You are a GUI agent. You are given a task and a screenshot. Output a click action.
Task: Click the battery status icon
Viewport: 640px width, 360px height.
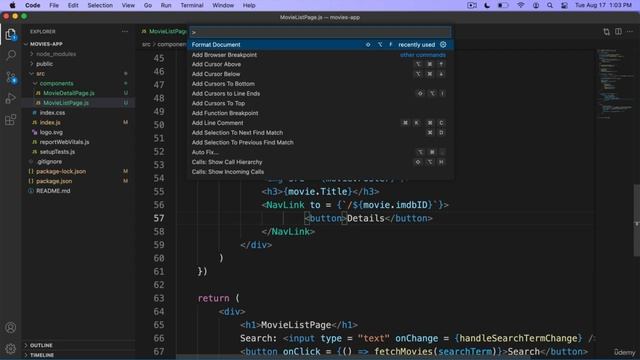click(503, 5)
